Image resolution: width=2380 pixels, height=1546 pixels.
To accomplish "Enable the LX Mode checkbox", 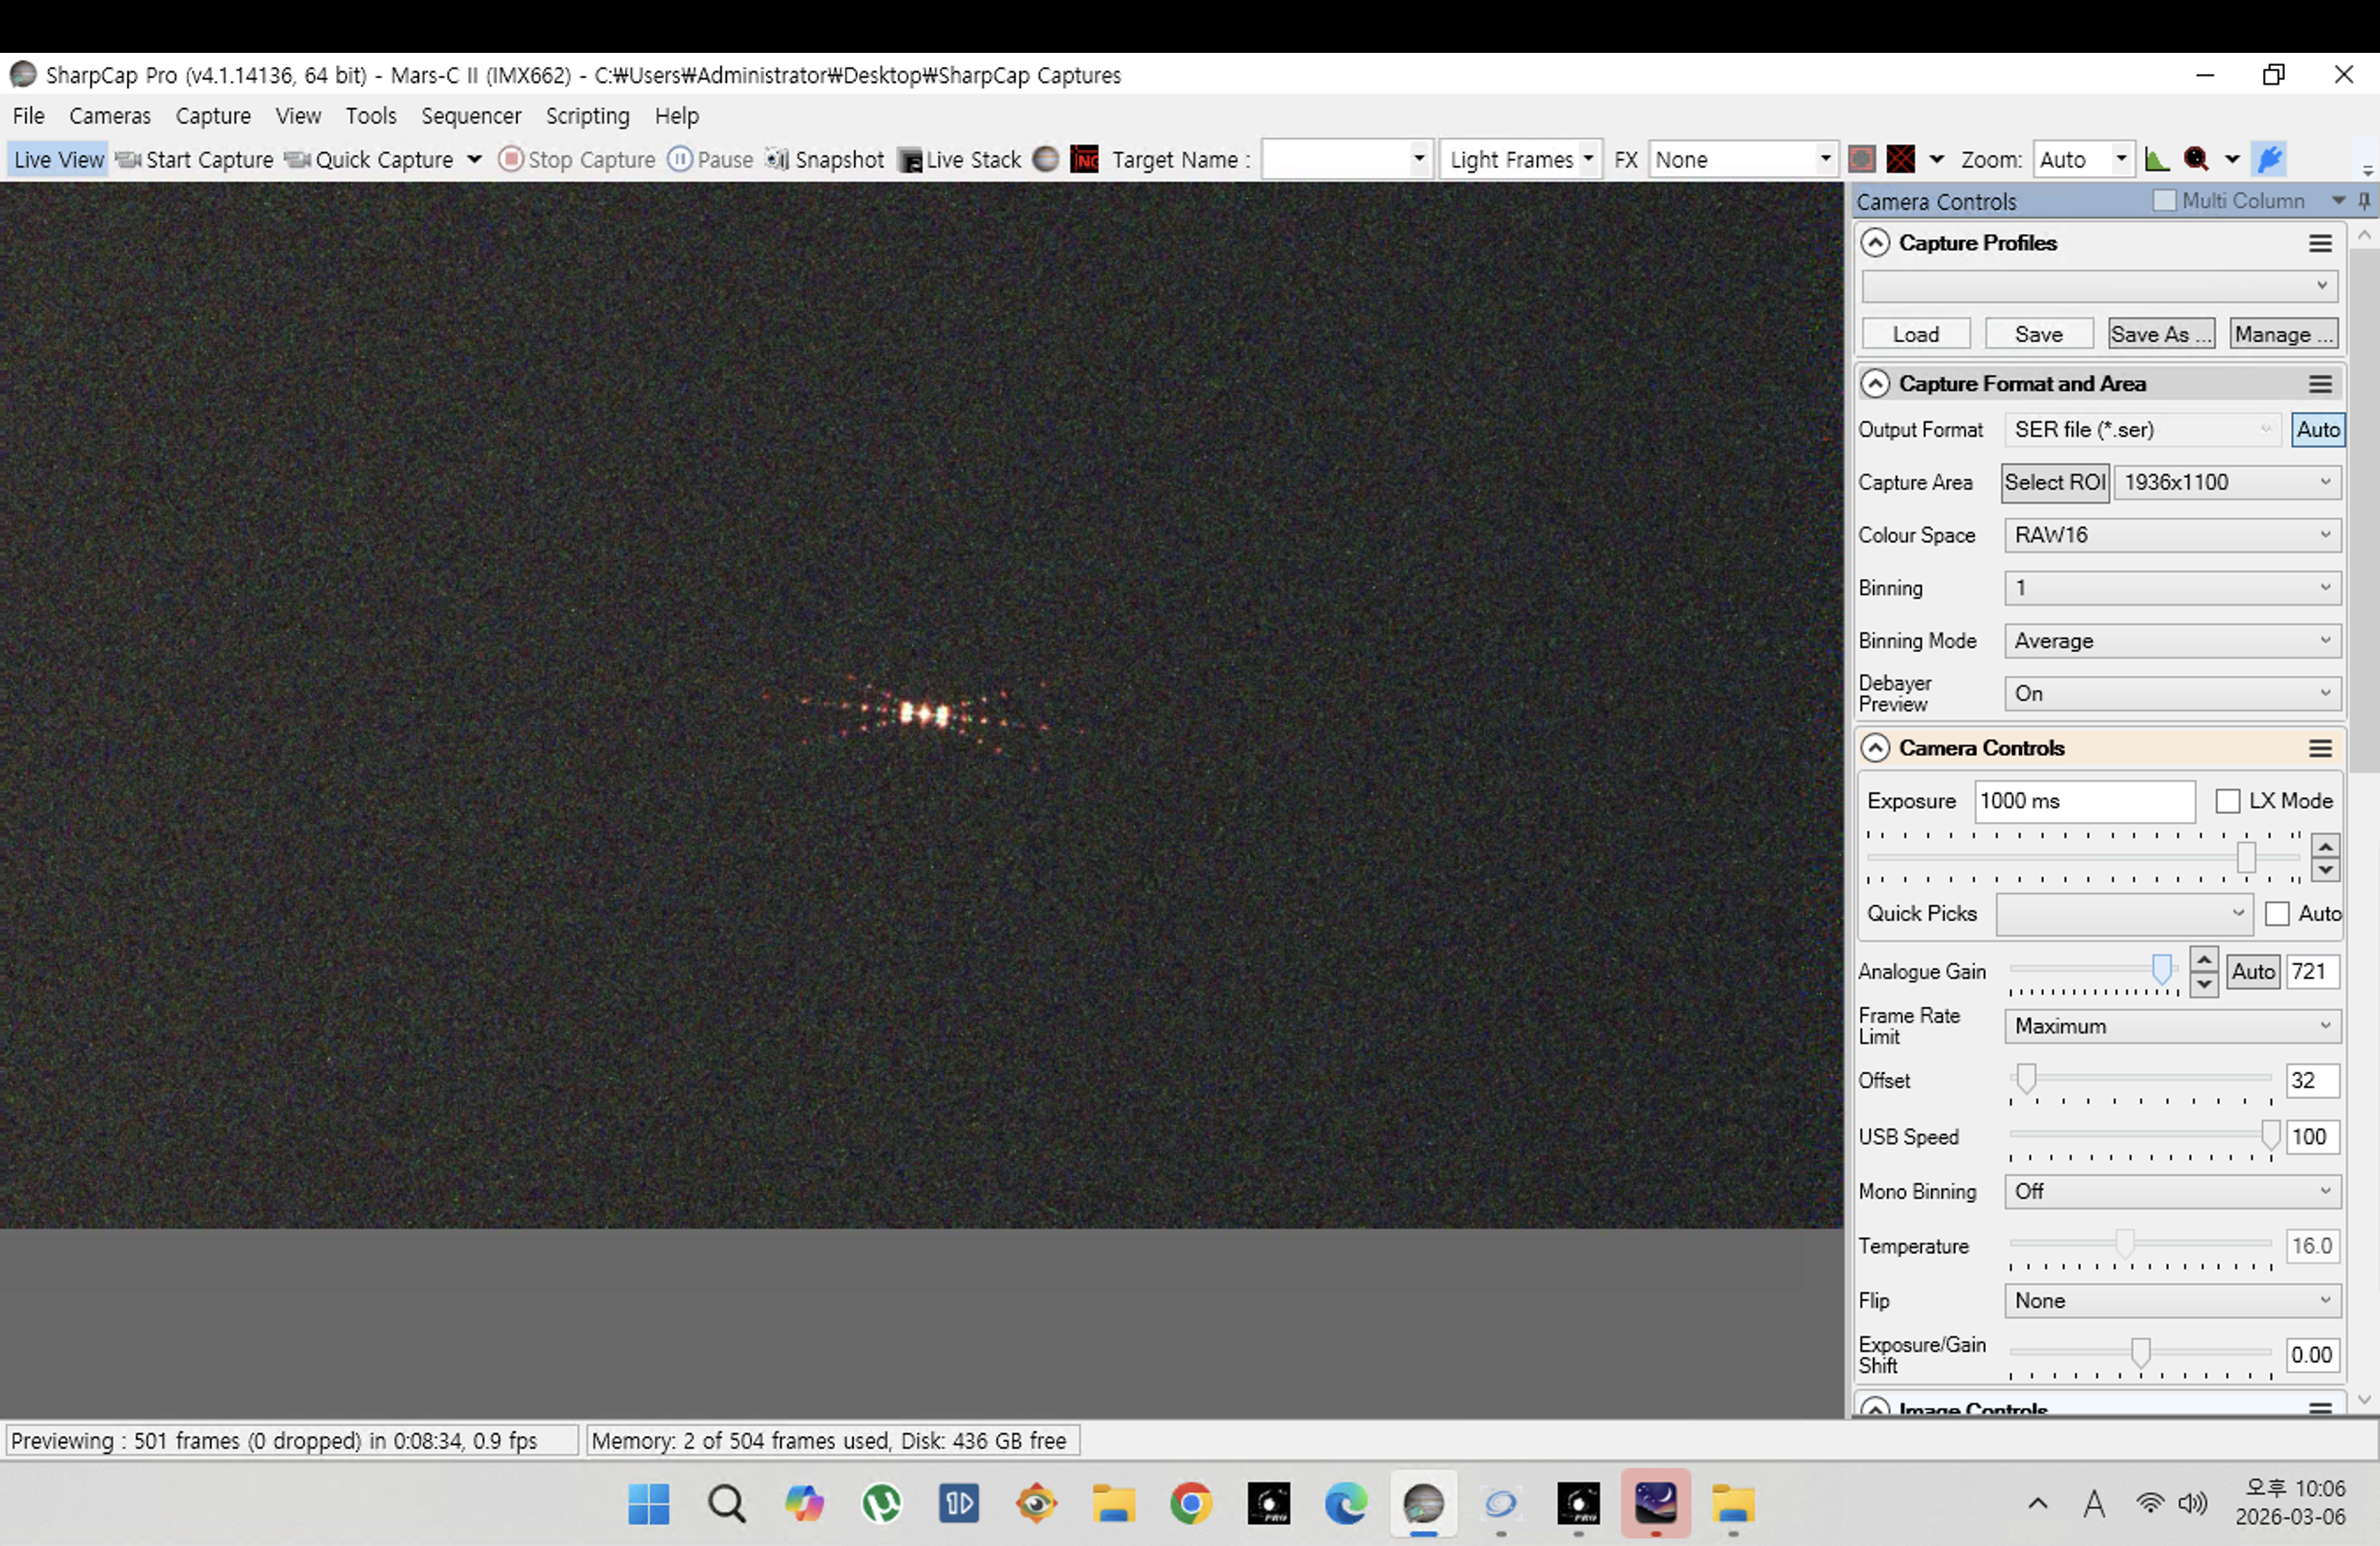I will (2227, 801).
